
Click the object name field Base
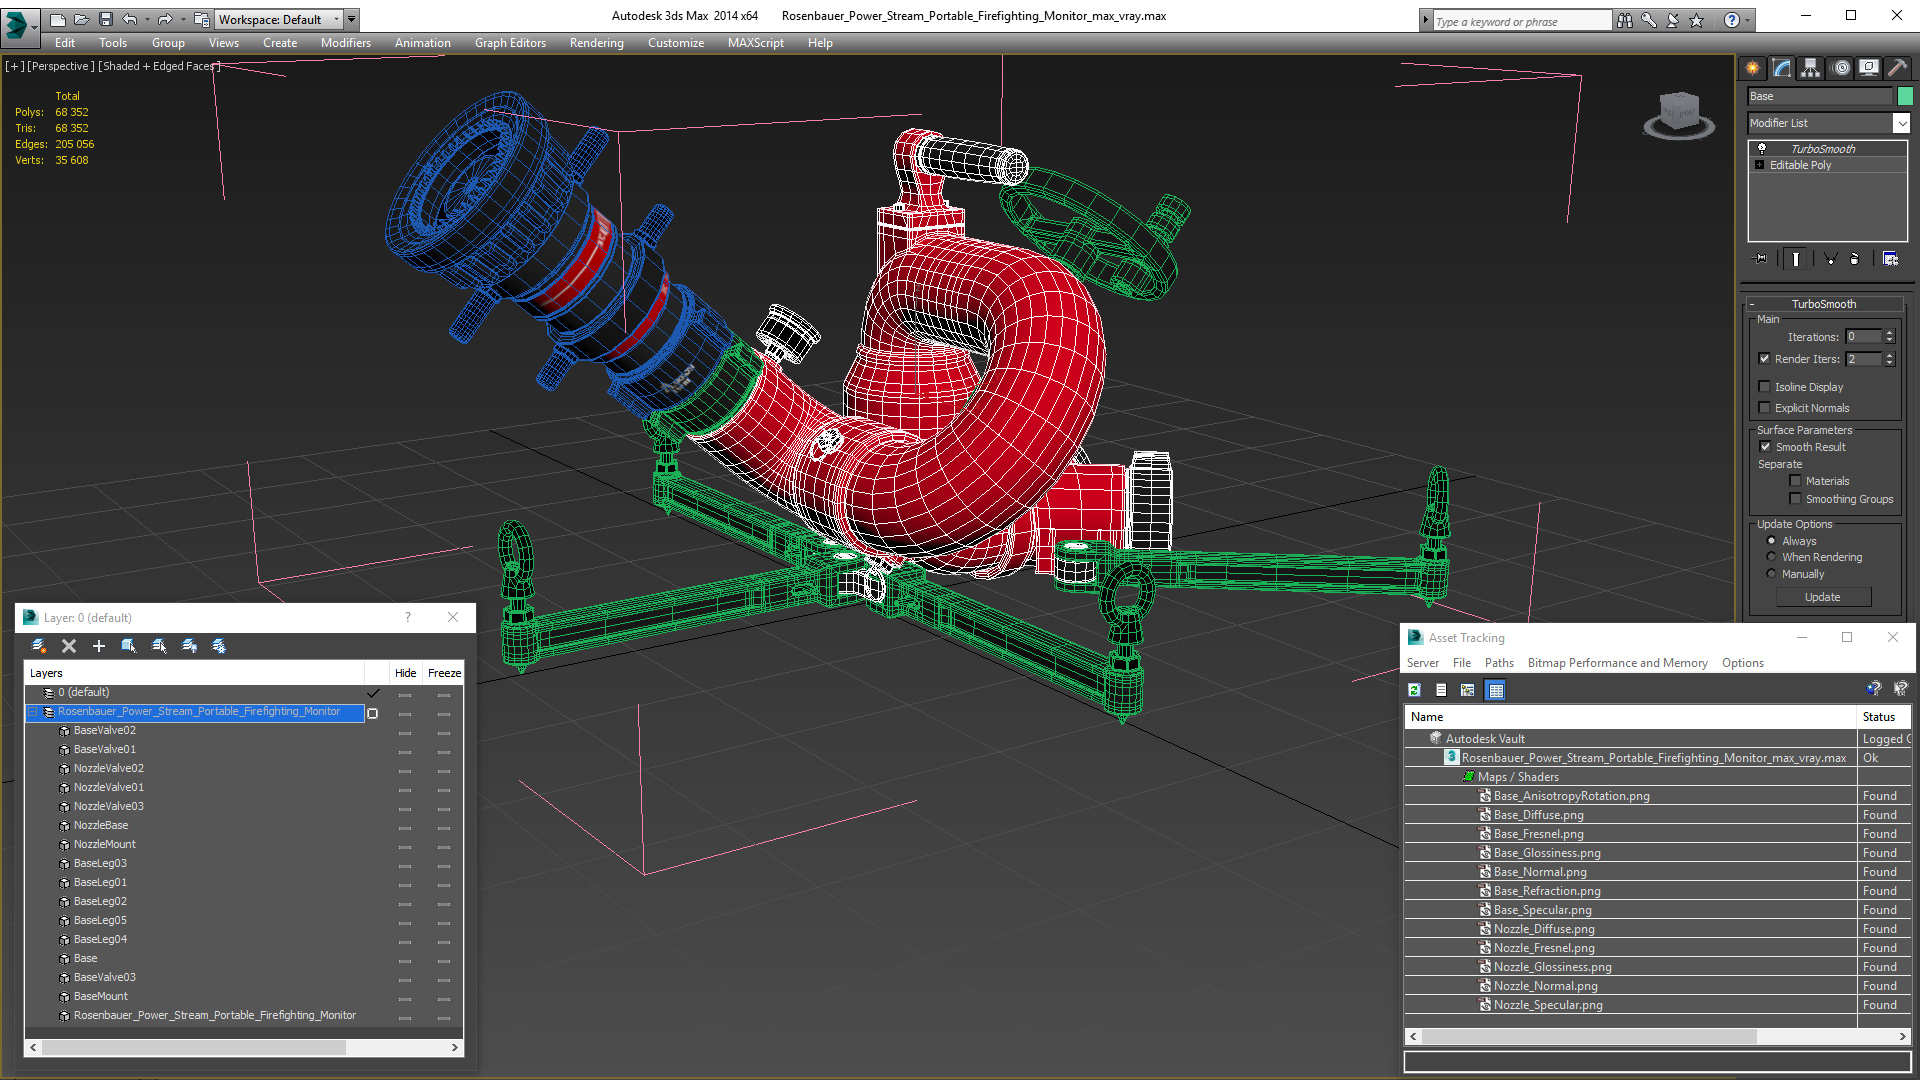coord(1820,96)
